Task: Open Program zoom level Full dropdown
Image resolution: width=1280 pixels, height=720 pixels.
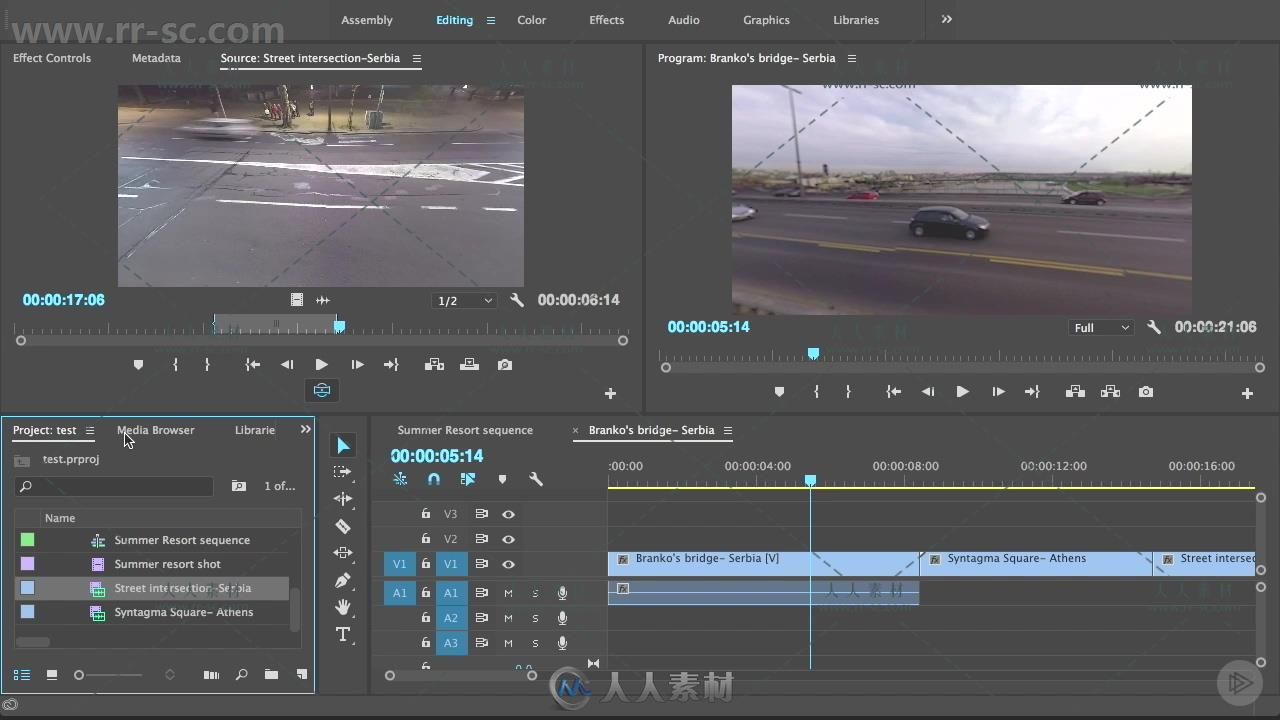Action: pos(1101,328)
